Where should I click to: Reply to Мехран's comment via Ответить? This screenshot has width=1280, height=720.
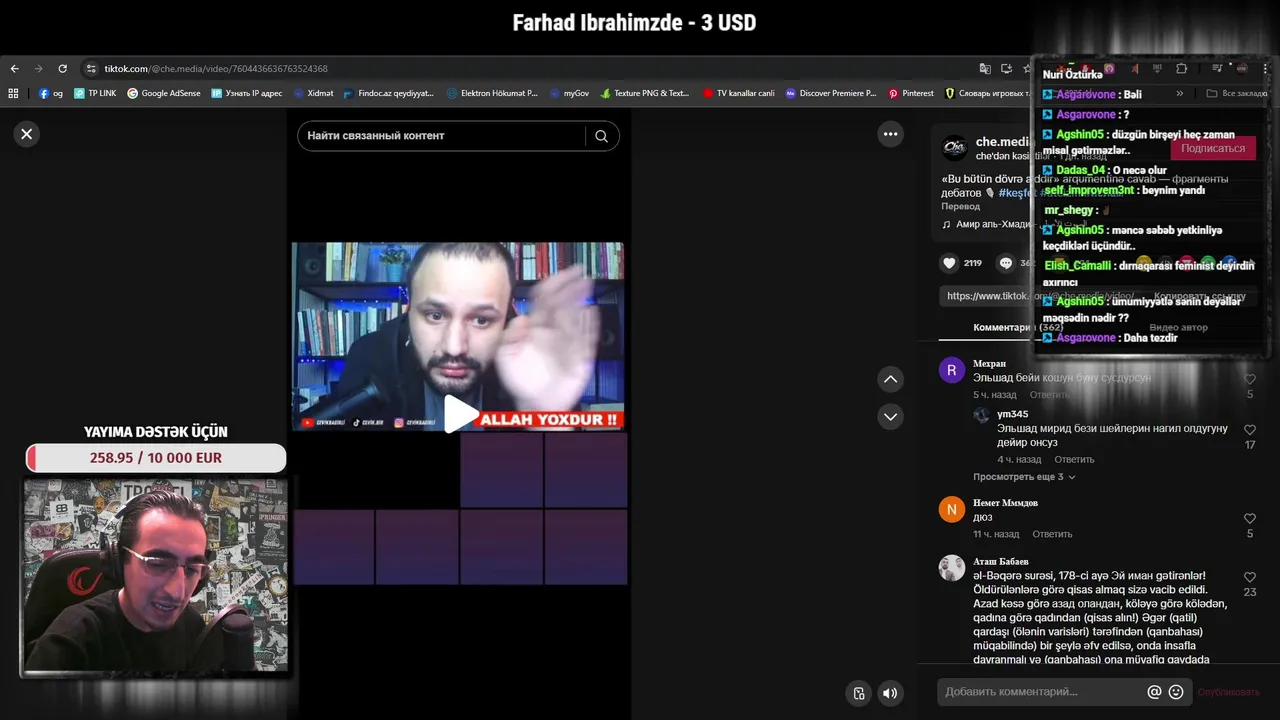point(1049,395)
